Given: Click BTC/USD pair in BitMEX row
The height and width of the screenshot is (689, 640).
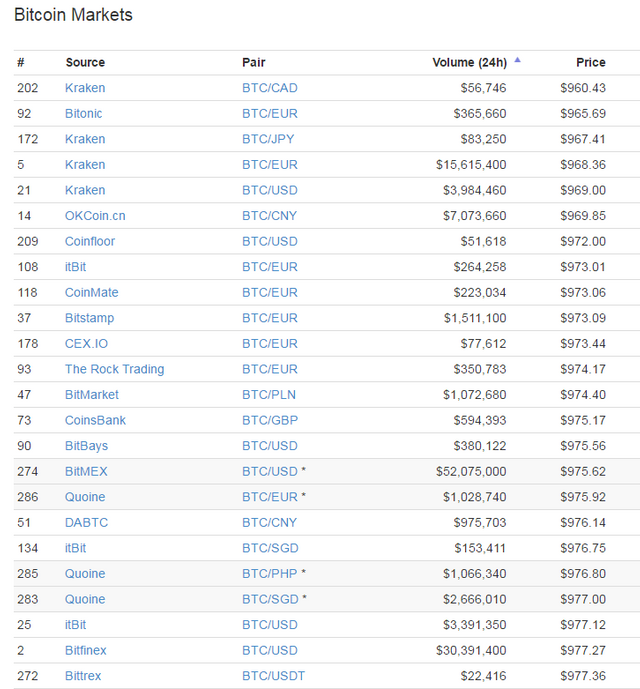Looking at the screenshot, I should point(269,471).
